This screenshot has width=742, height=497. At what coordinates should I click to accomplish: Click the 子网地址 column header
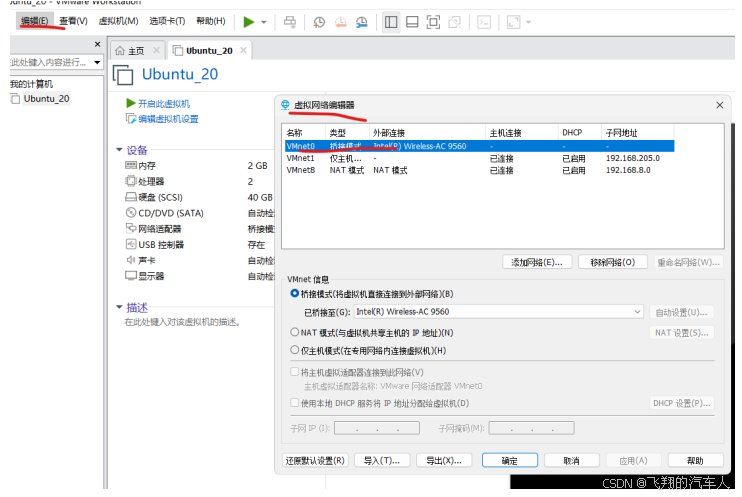coord(637,133)
